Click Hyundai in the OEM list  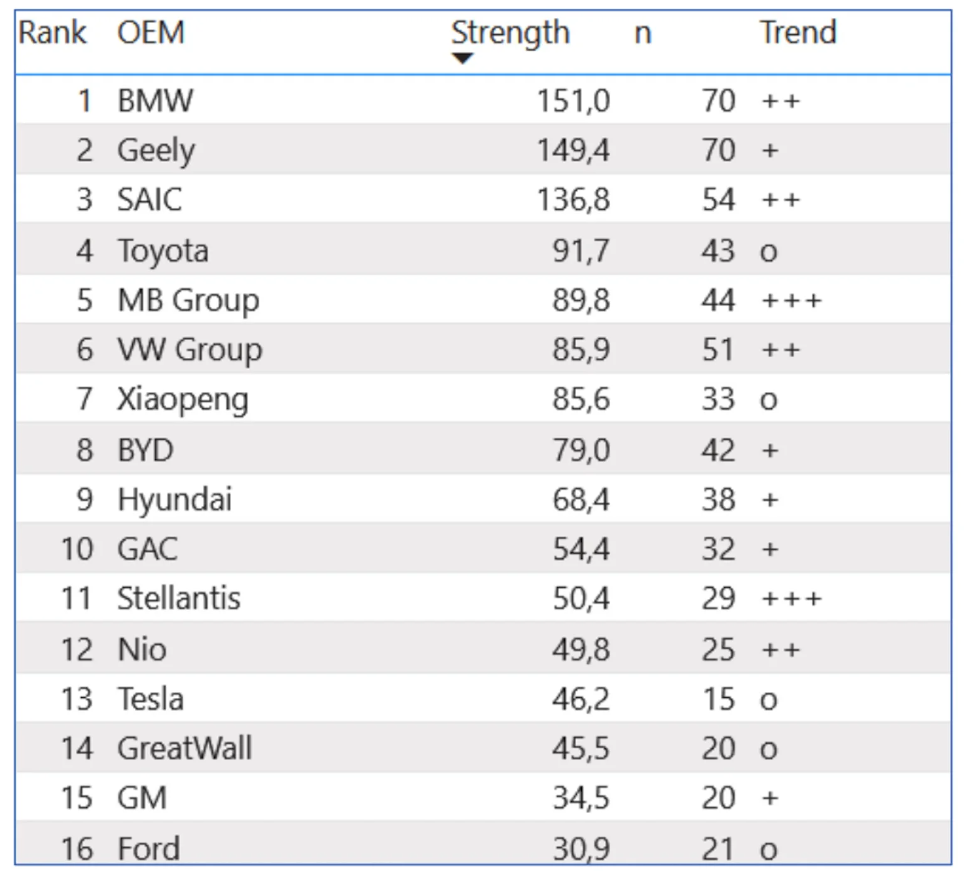174,499
